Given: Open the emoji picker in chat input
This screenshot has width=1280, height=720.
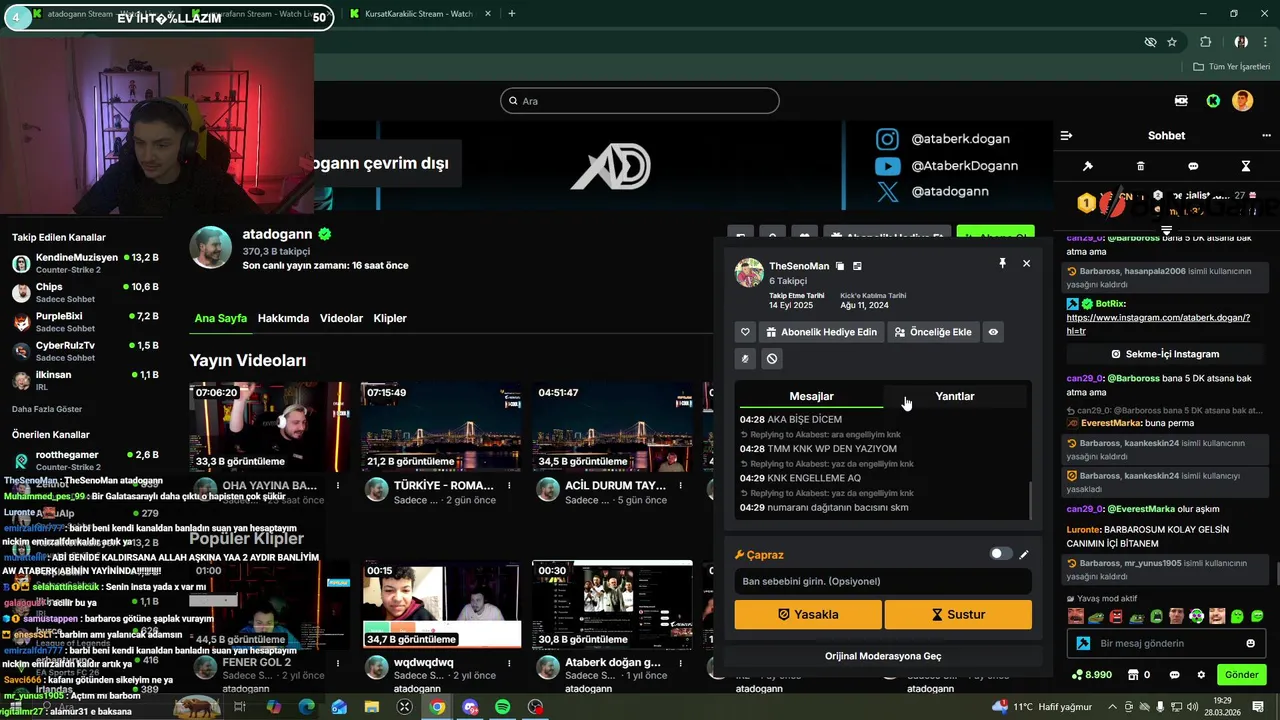Looking at the screenshot, I should point(1250,643).
